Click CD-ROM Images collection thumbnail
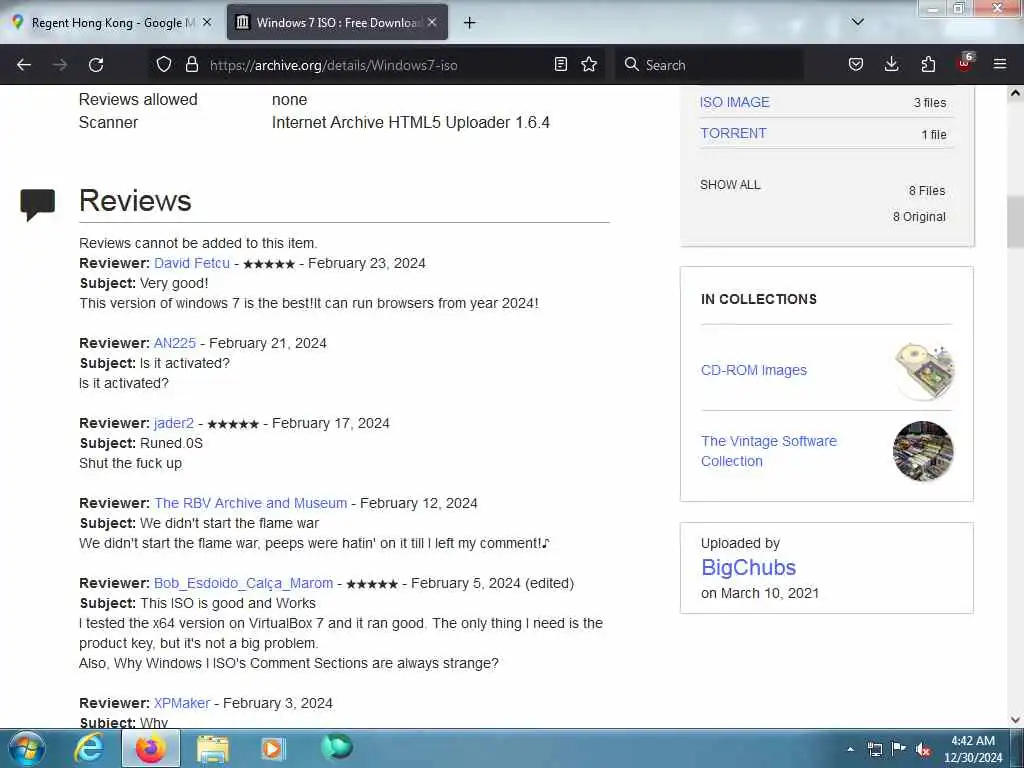The width and height of the screenshot is (1024, 768). click(923, 370)
